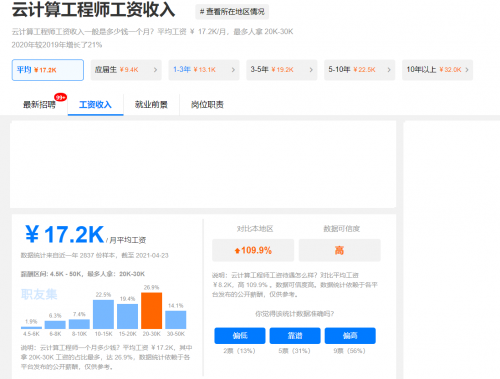Expand the 3-5年 ¥19.2K chevron arrow
Screen dimensions: 500x379
(x=311, y=70)
